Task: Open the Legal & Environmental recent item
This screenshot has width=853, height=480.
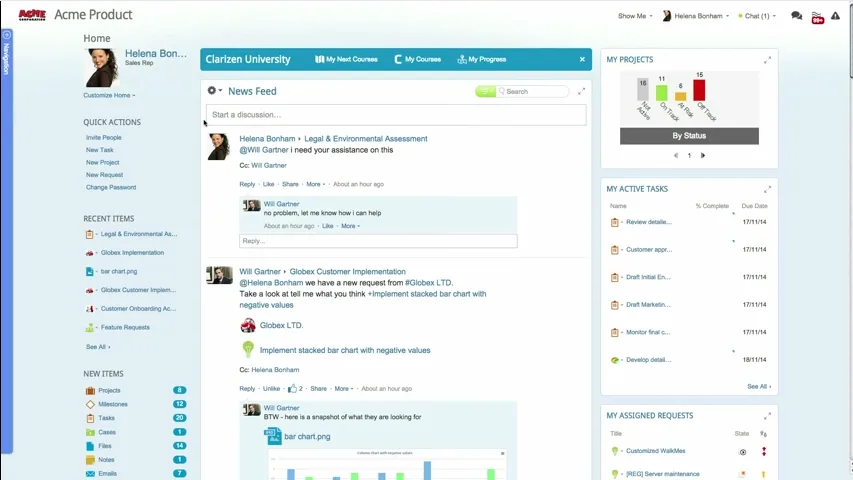Action: pos(139,234)
